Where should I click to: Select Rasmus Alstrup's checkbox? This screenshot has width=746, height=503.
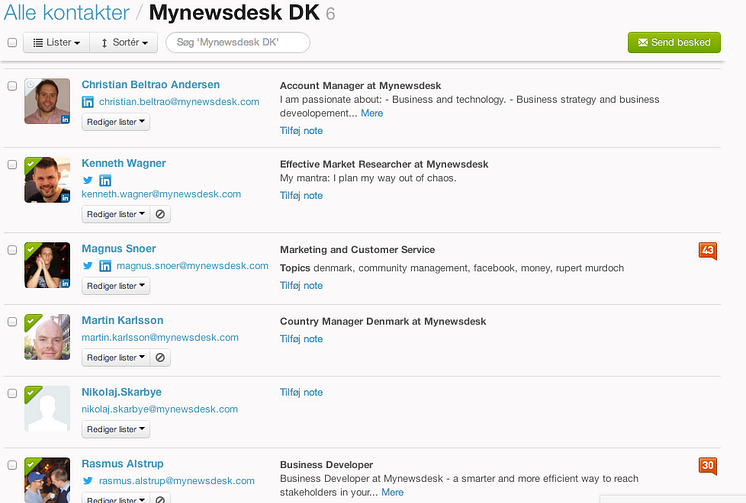point(12,465)
